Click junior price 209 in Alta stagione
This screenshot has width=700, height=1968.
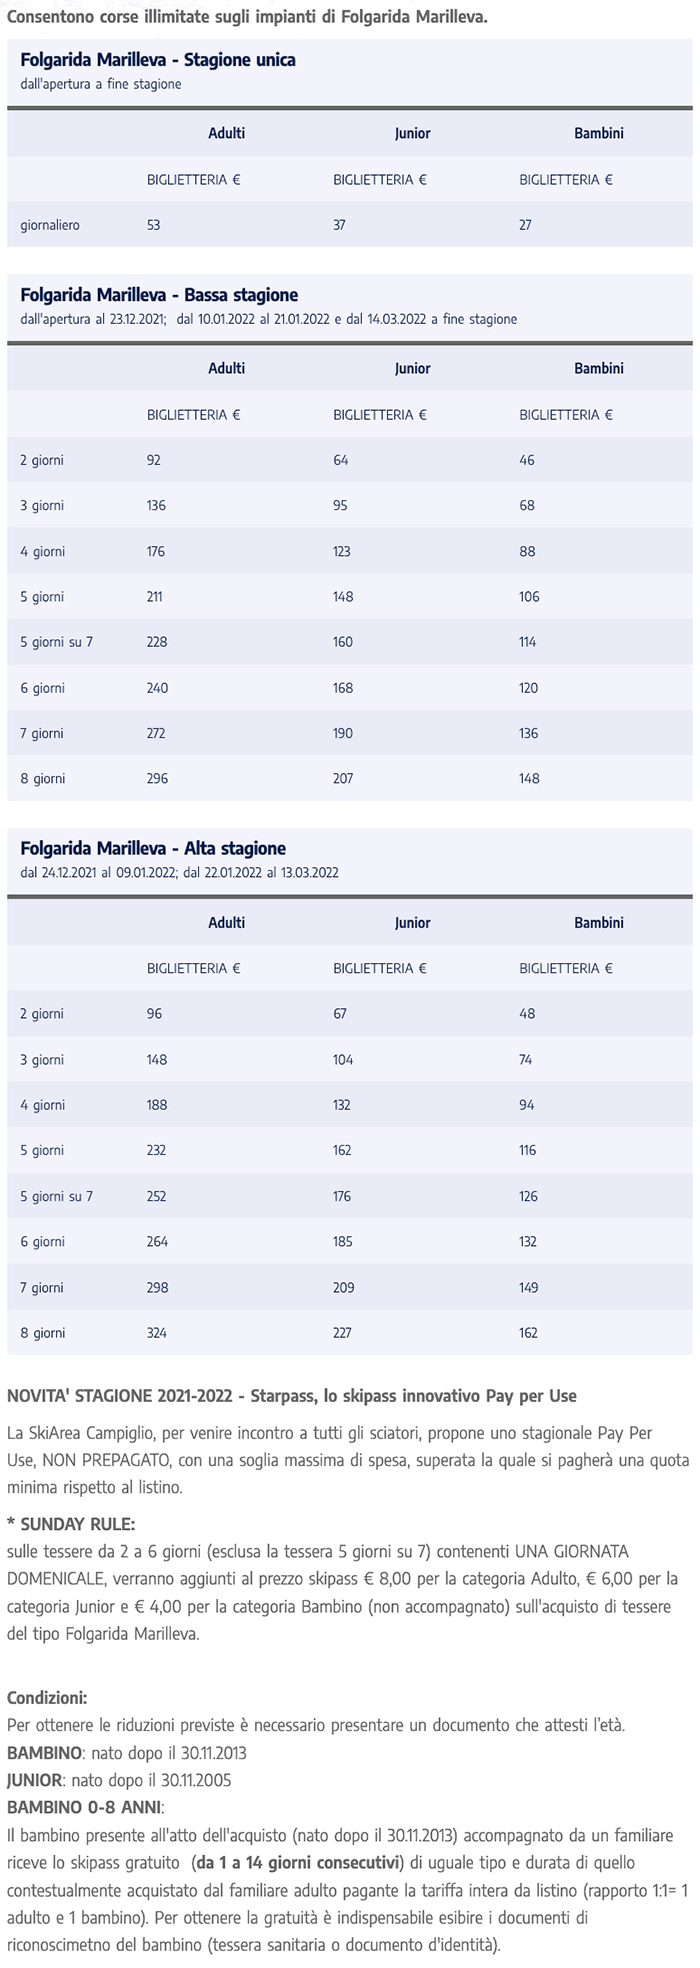[343, 1287]
